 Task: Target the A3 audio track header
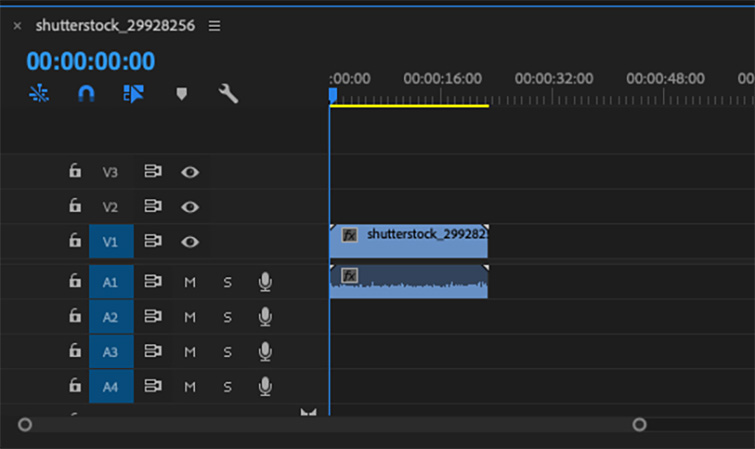pos(110,352)
